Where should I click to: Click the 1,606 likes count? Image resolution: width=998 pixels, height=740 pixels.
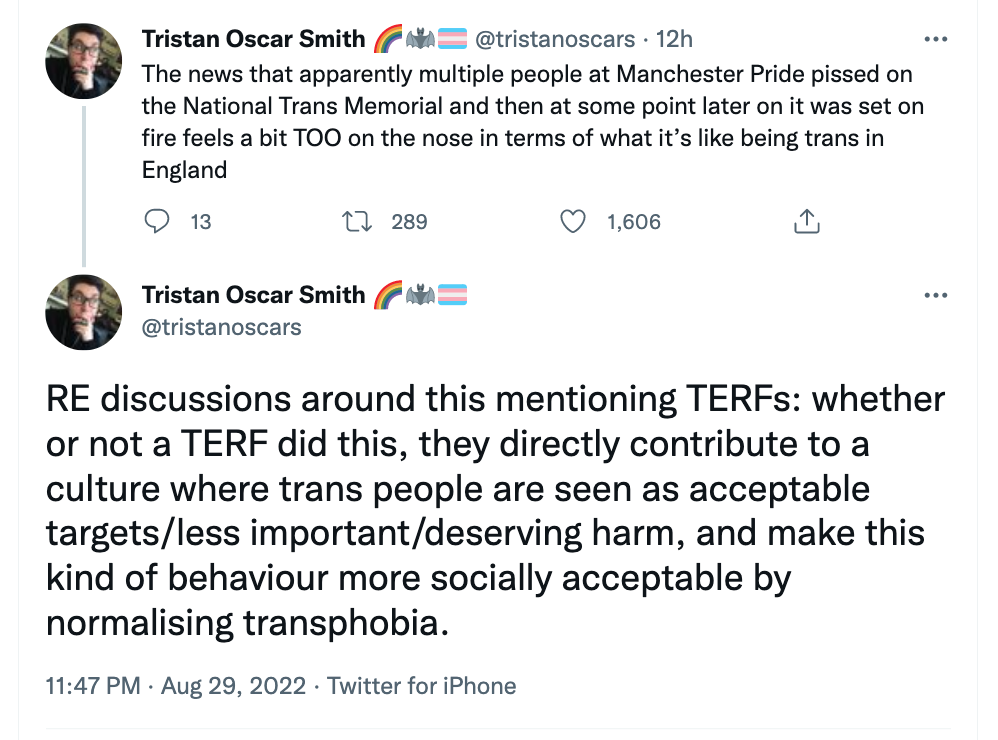point(633,221)
